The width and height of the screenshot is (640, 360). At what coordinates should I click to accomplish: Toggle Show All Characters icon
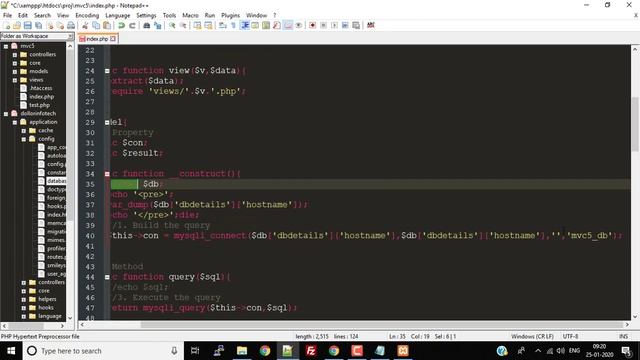point(233,25)
